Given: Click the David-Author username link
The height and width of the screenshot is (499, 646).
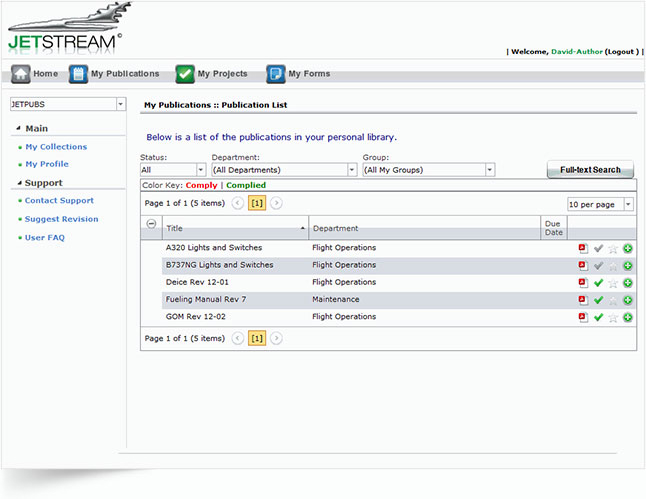Looking at the screenshot, I should 577,52.
